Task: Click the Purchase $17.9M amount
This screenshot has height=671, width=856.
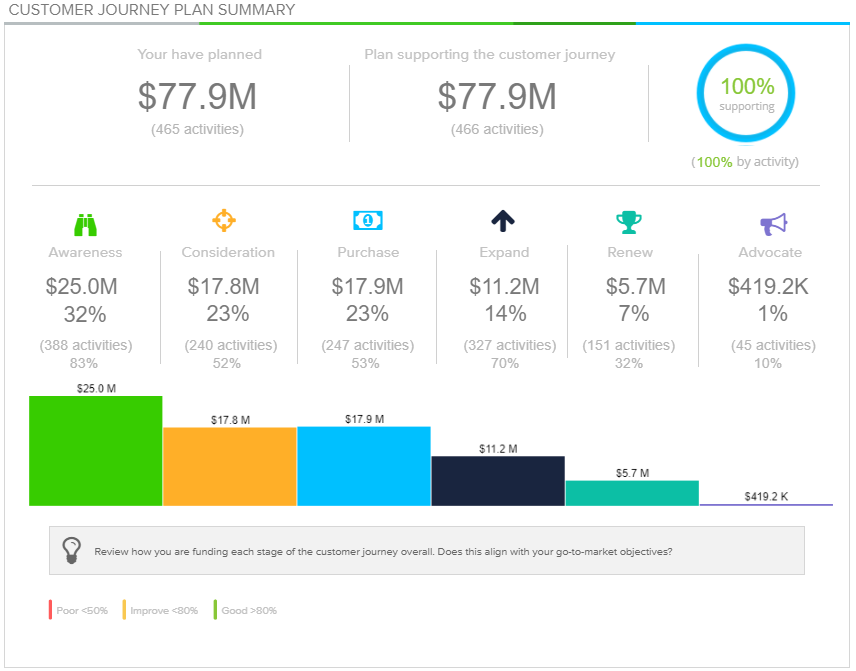Action: (367, 287)
